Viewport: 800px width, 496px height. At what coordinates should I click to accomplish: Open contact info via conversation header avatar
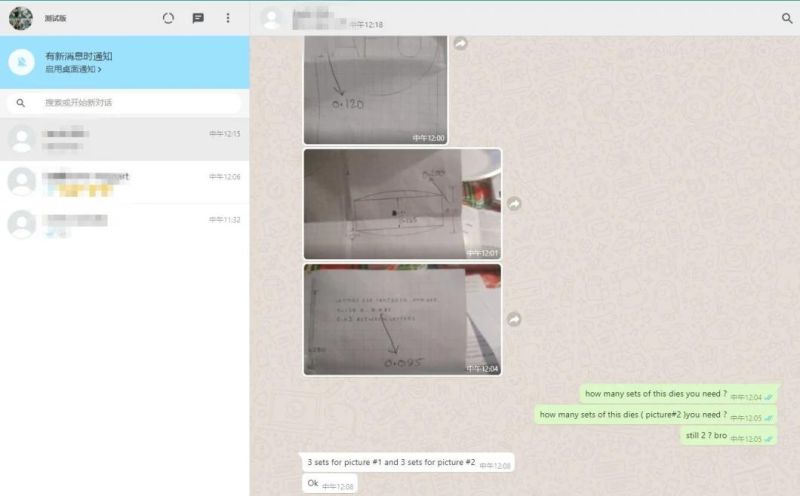(271, 18)
